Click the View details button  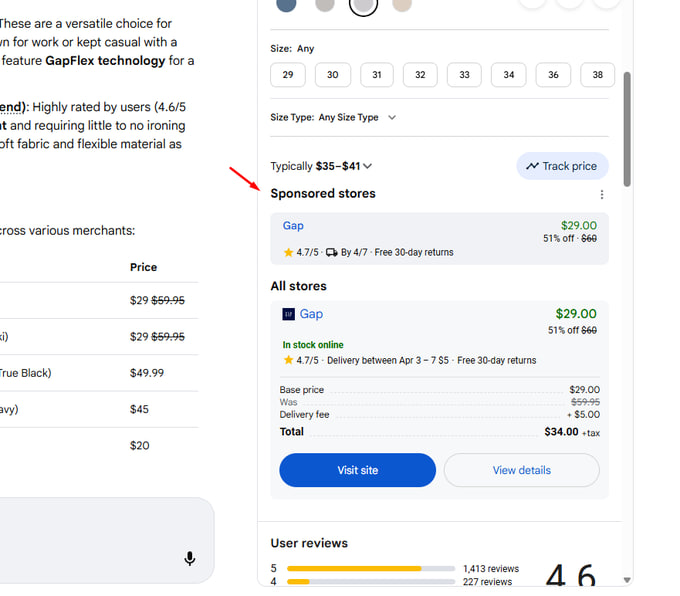click(x=521, y=470)
